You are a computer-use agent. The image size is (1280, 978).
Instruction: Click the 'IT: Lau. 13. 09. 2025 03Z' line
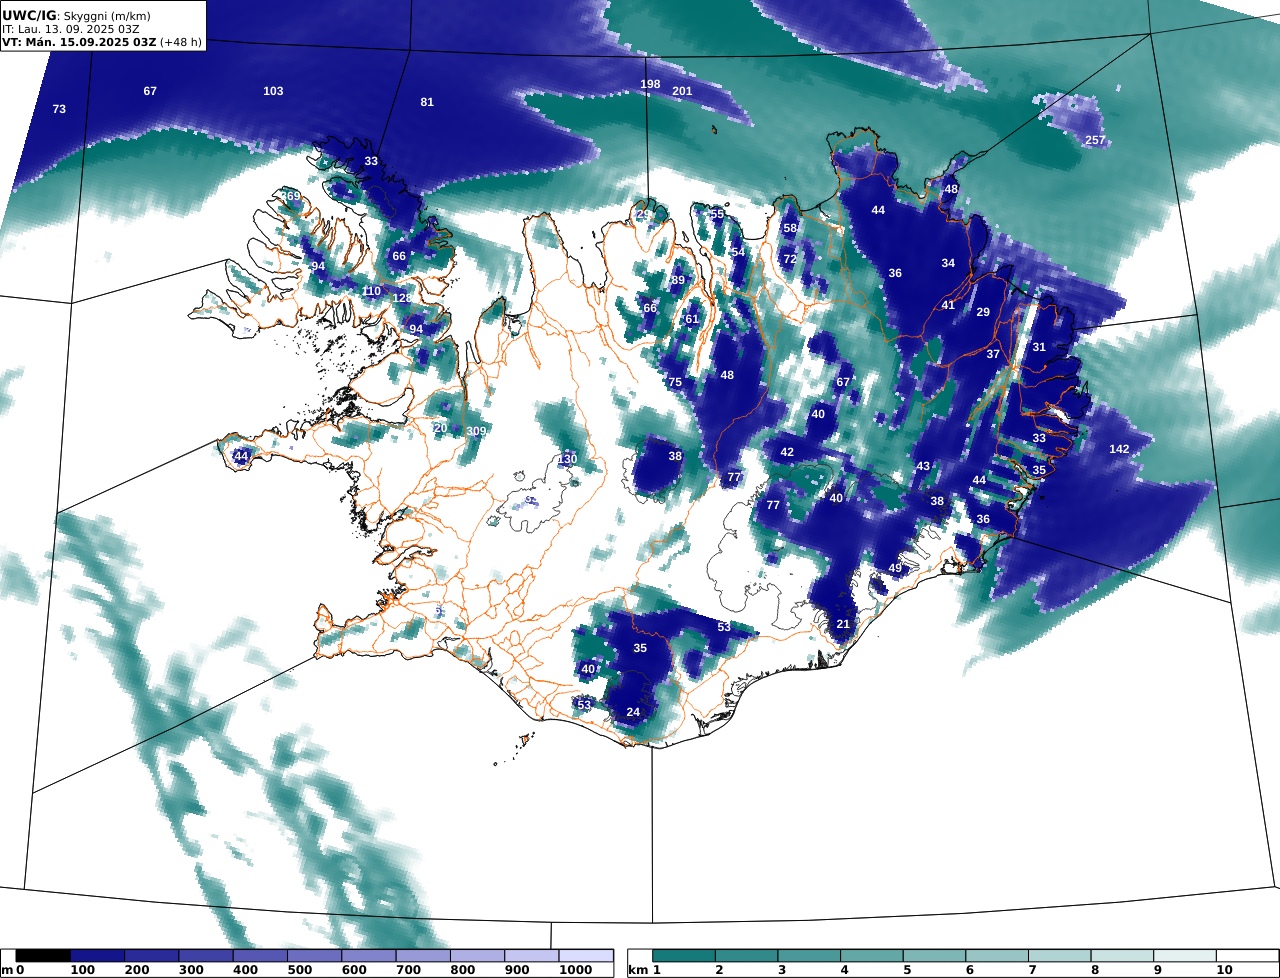coord(70,29)
